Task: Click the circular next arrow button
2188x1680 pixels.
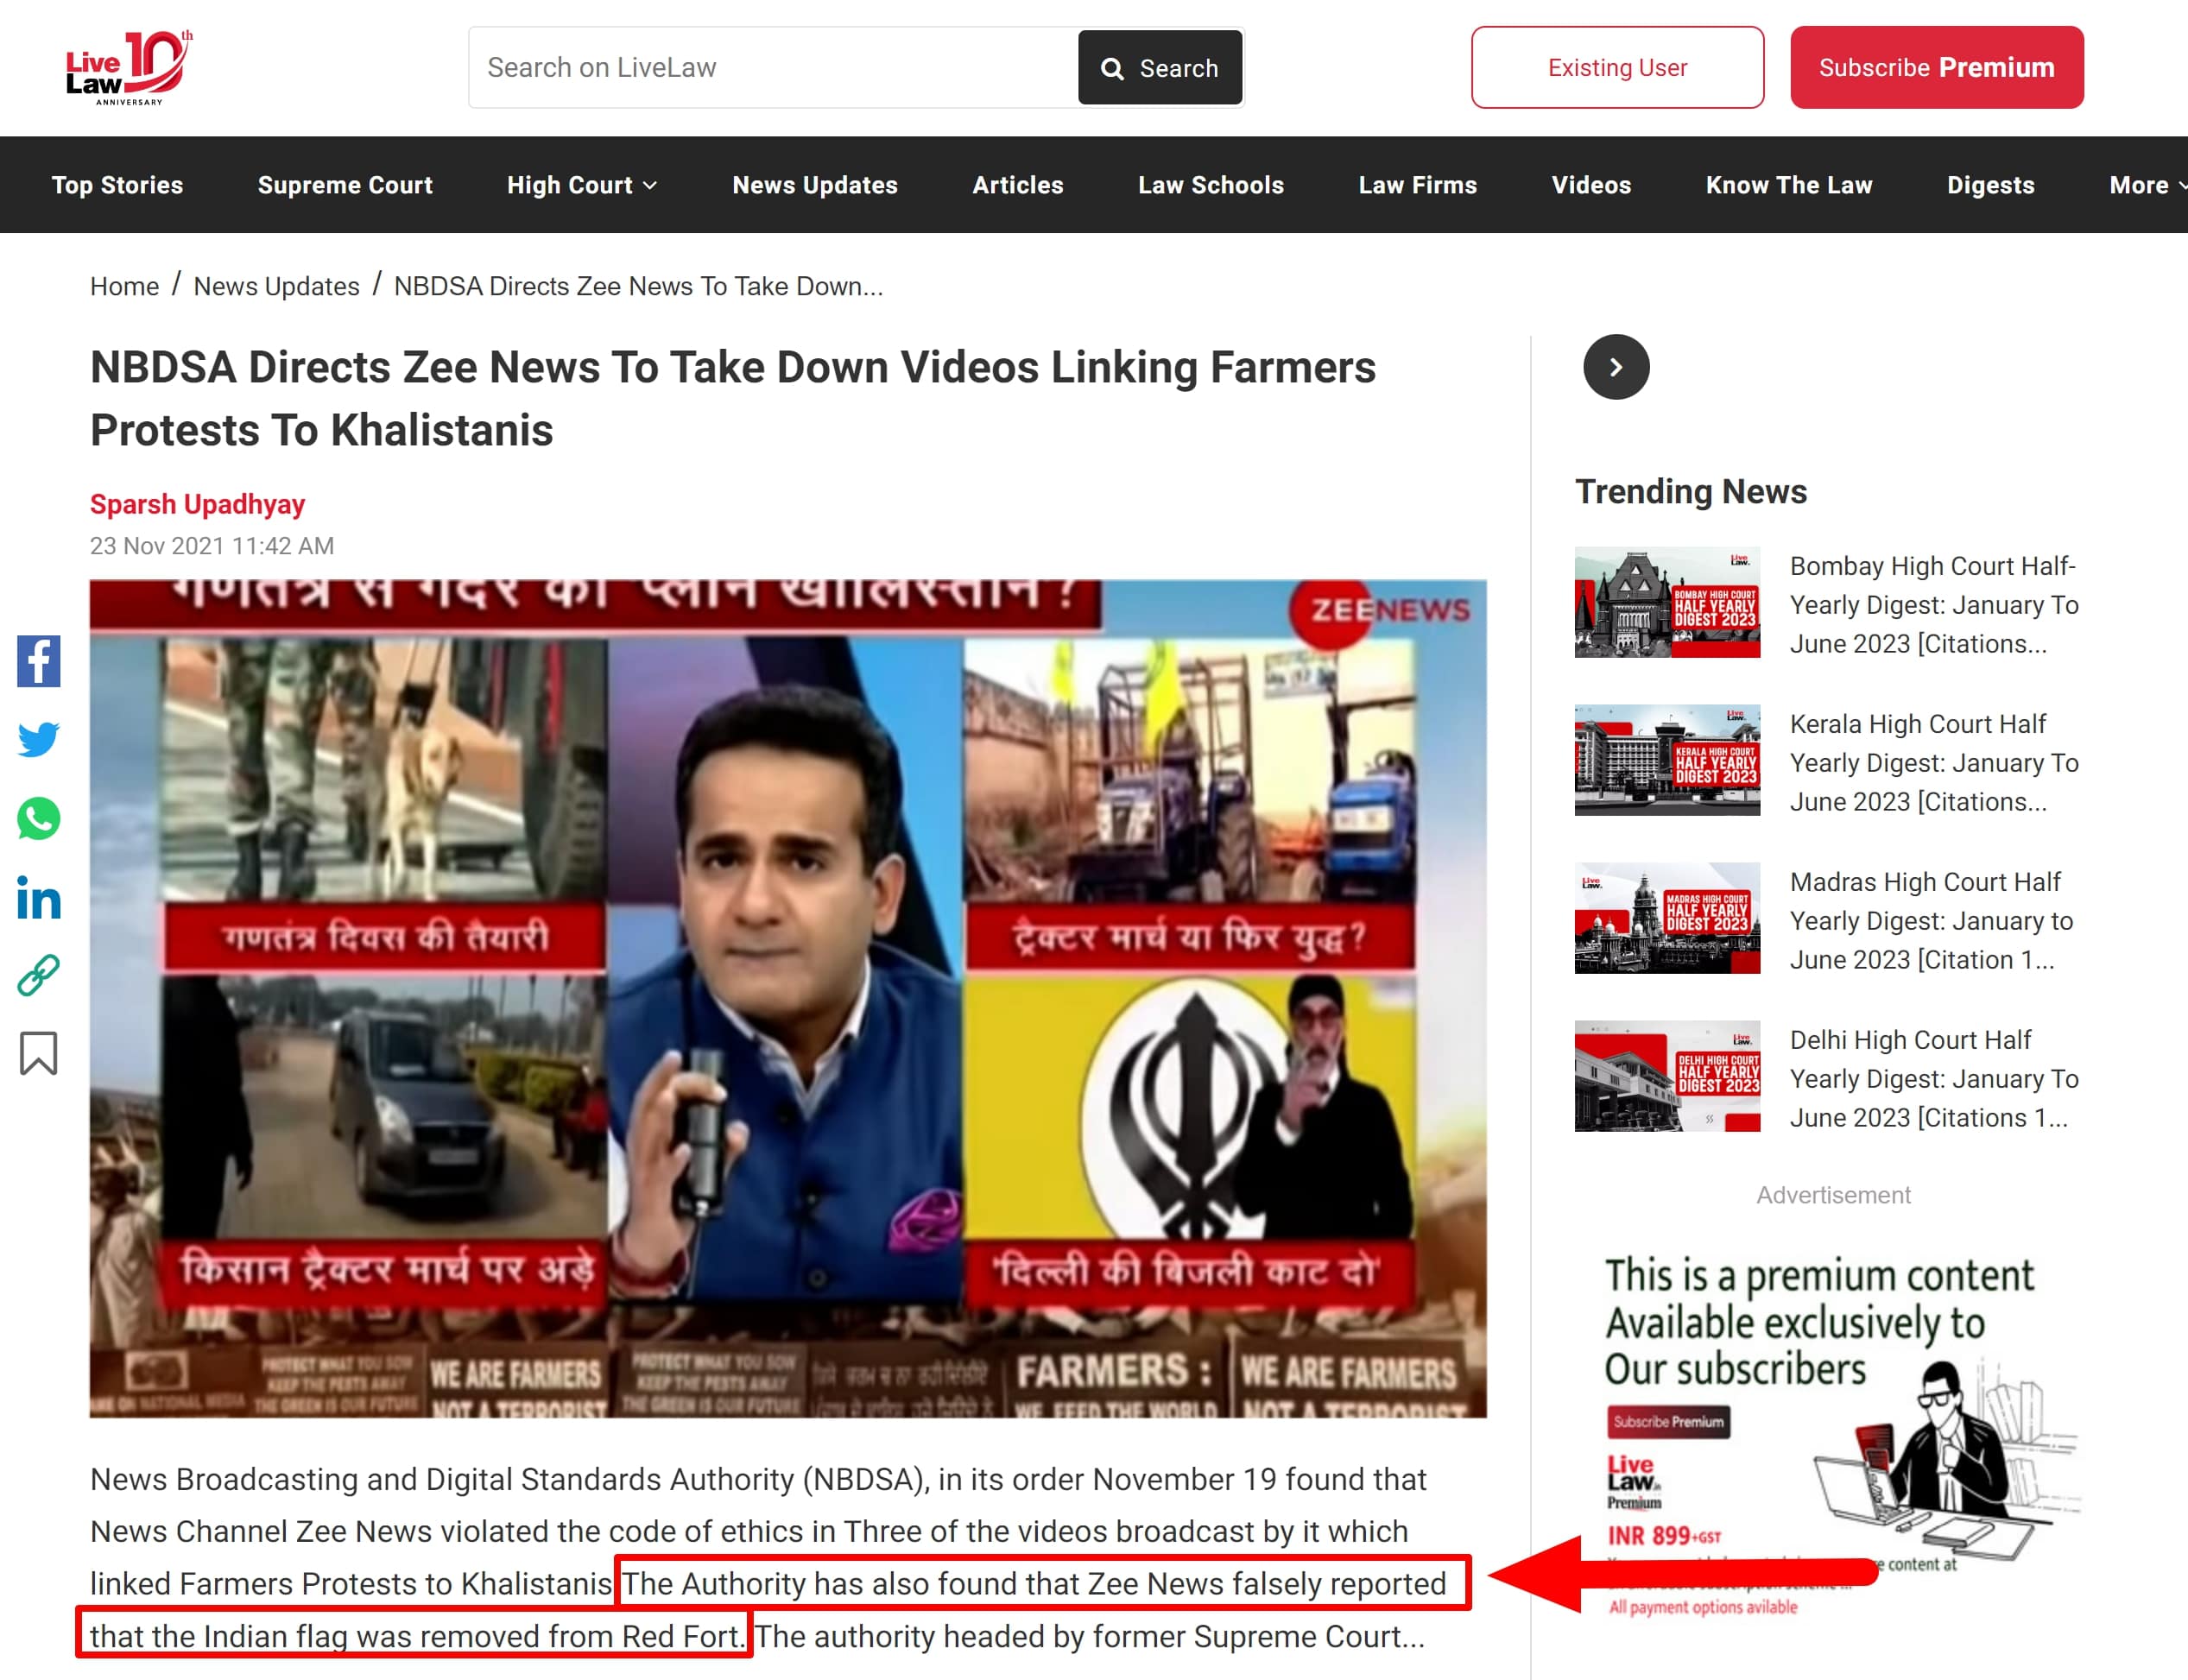Action: (x=1616, y=367)
